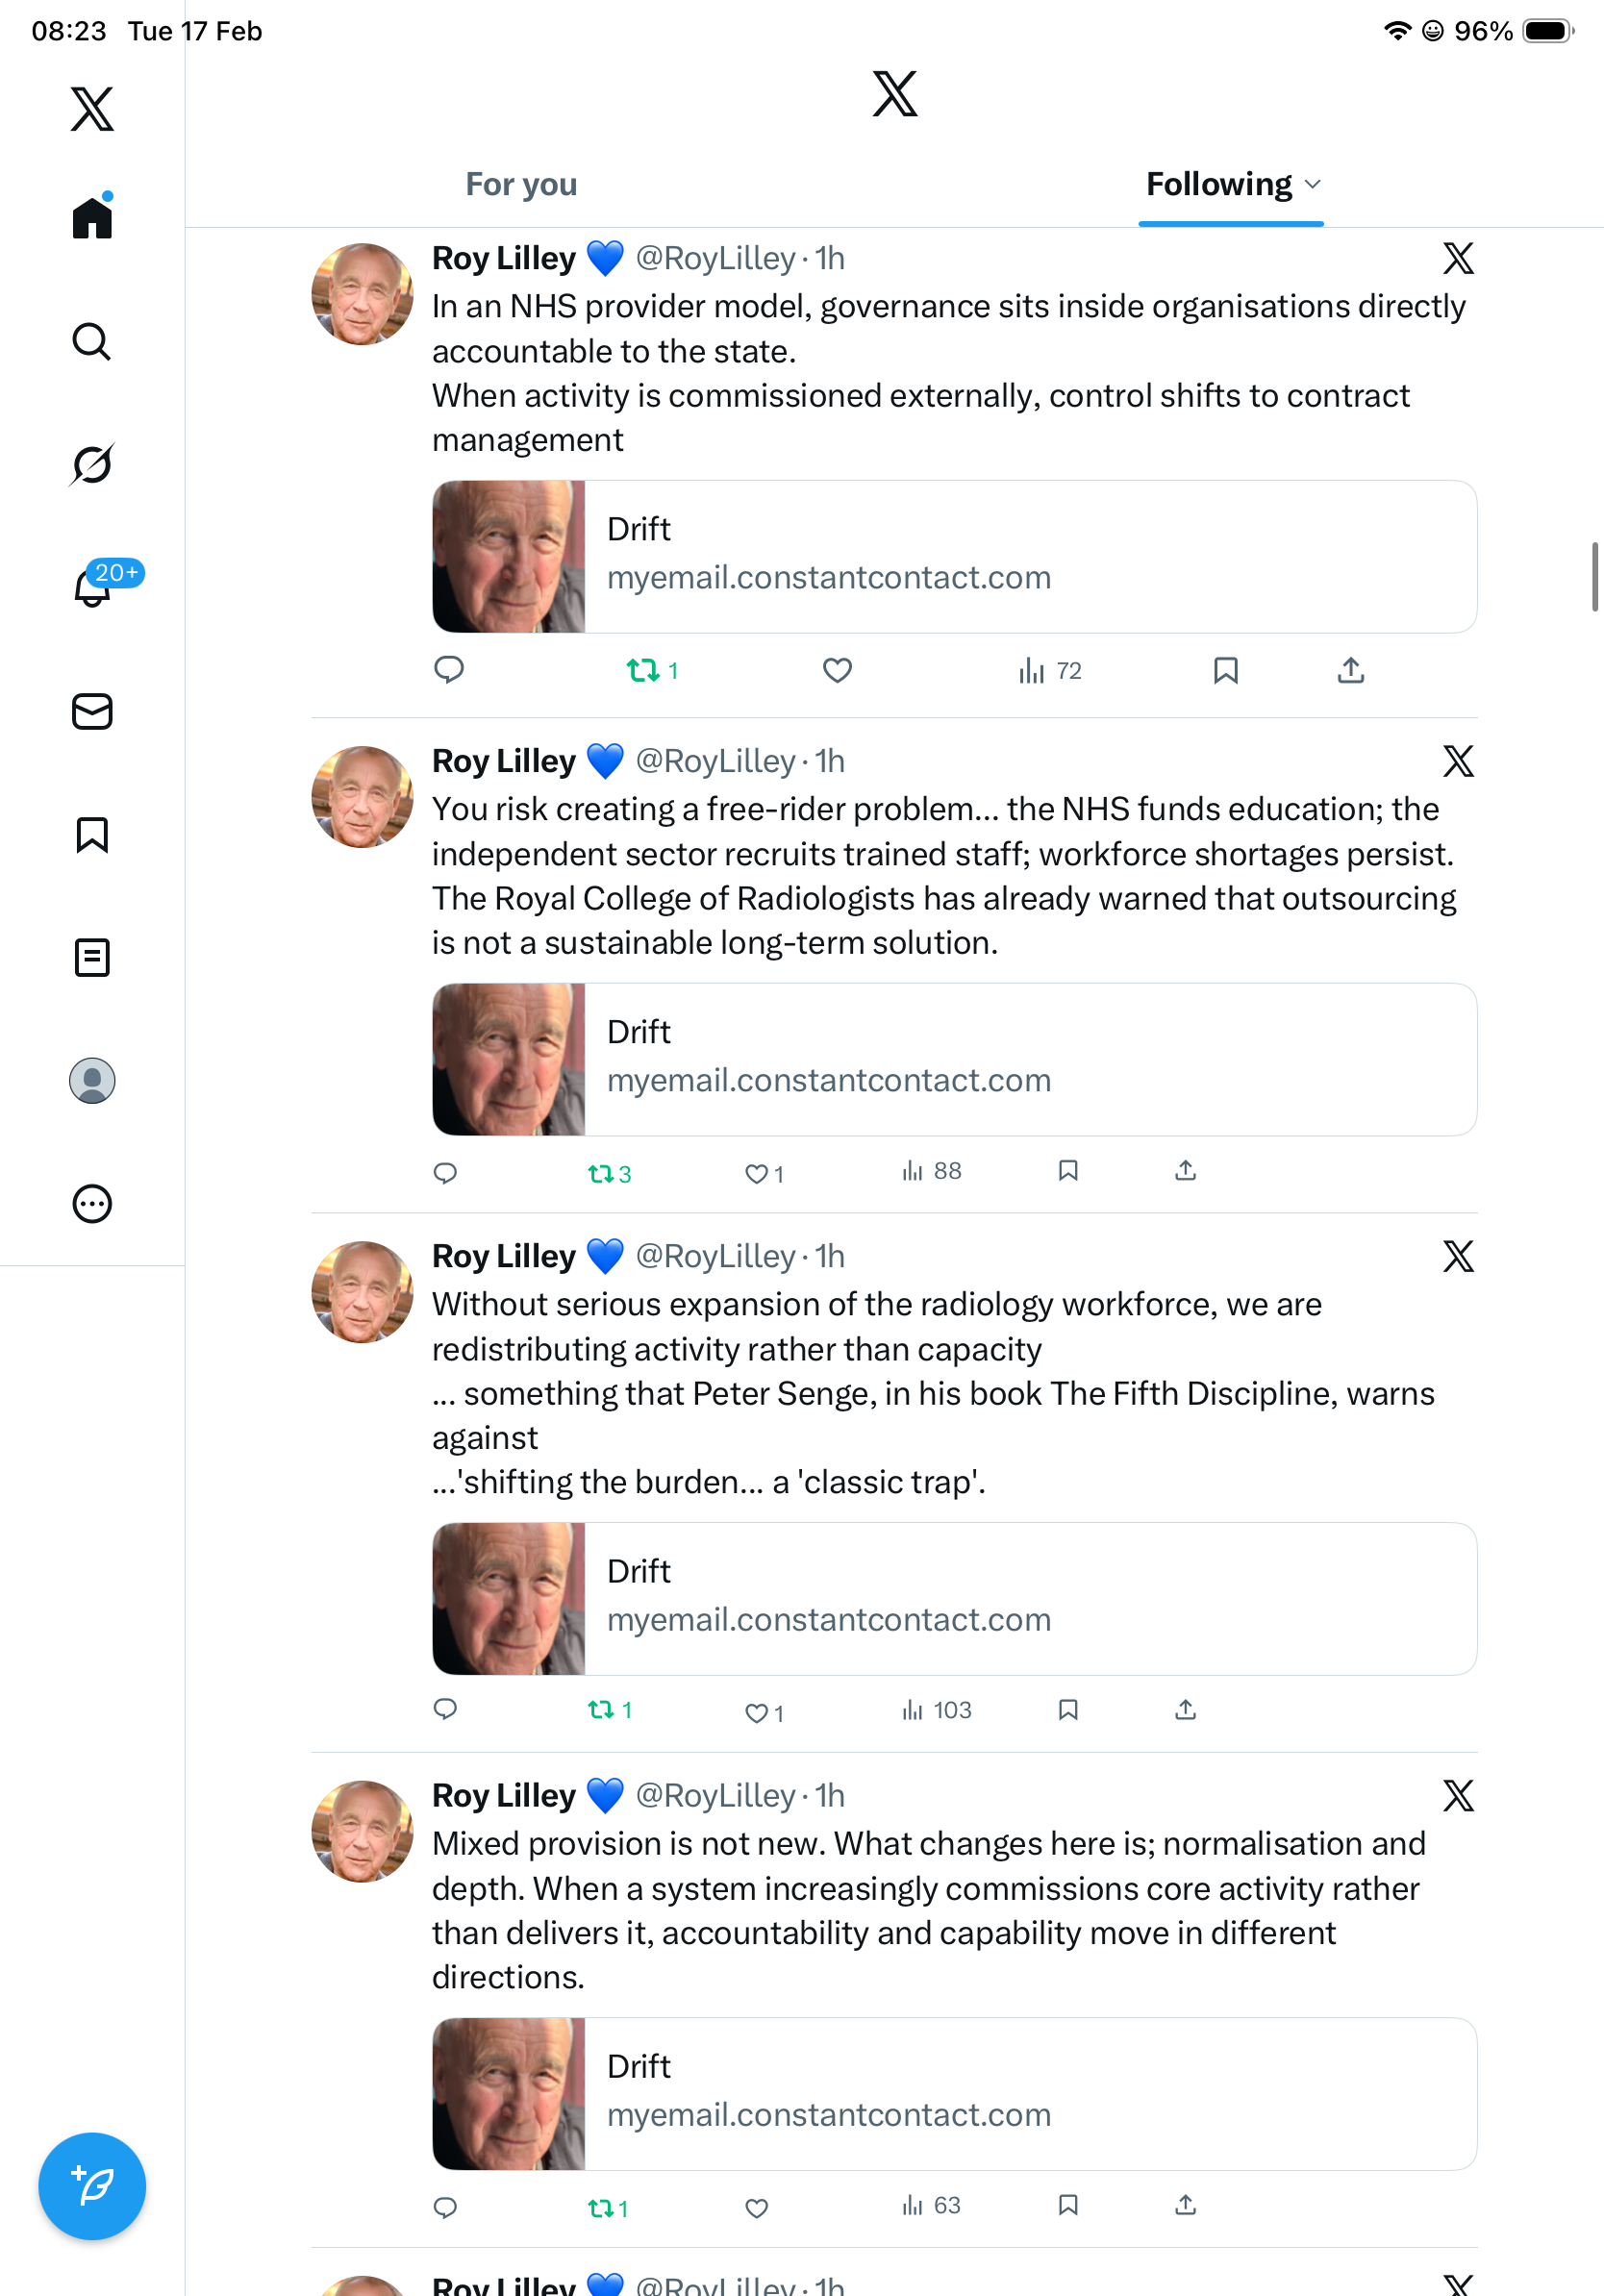Tap the compose post floating button
Screen dimensions: 1604x2296
(x=92, y=2186)
